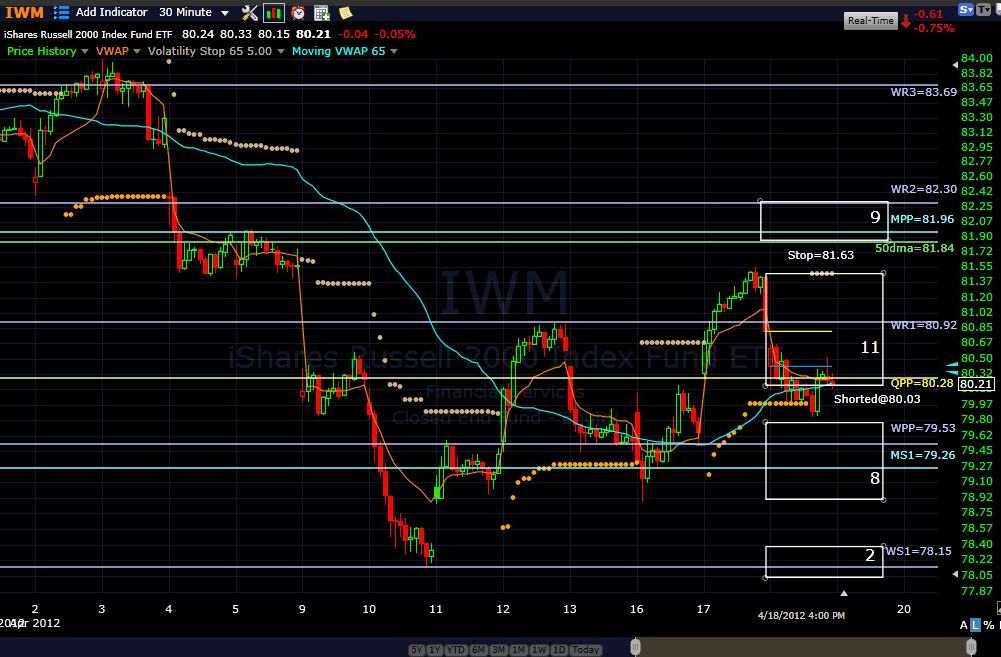
Task: Click the blue S button in the top right
Action: 965,9
